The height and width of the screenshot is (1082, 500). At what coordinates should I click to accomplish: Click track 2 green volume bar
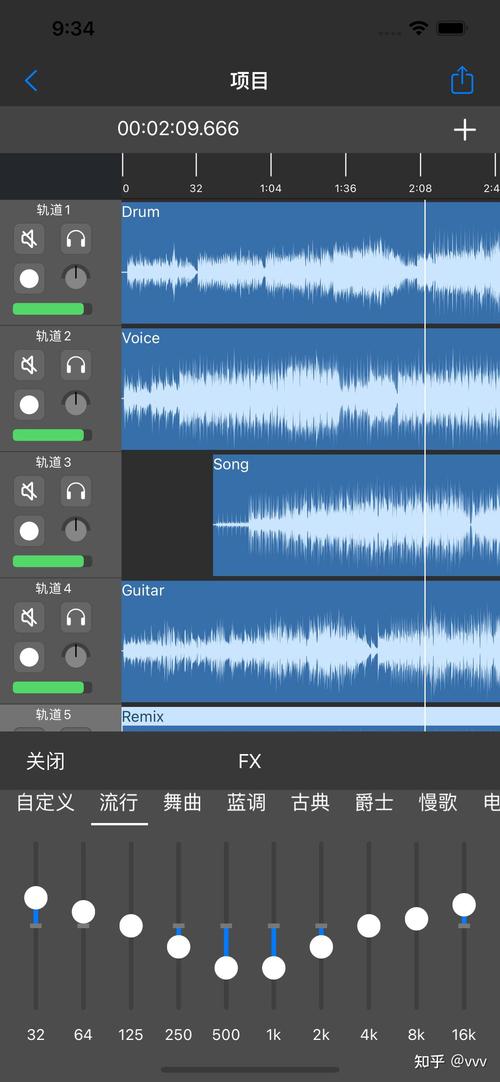52,435
